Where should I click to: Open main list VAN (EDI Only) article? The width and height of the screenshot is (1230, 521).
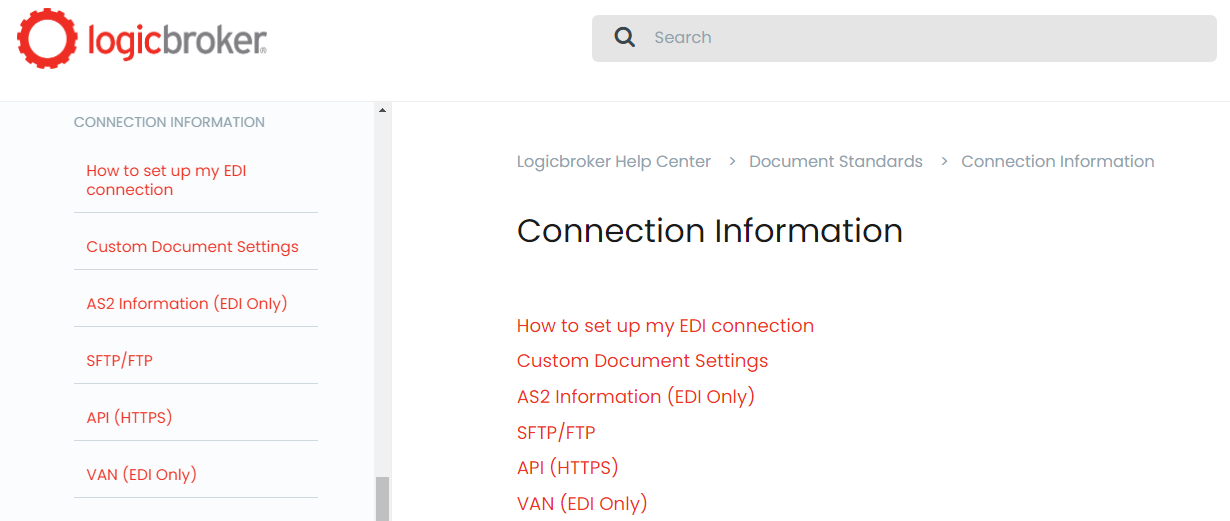582,504
